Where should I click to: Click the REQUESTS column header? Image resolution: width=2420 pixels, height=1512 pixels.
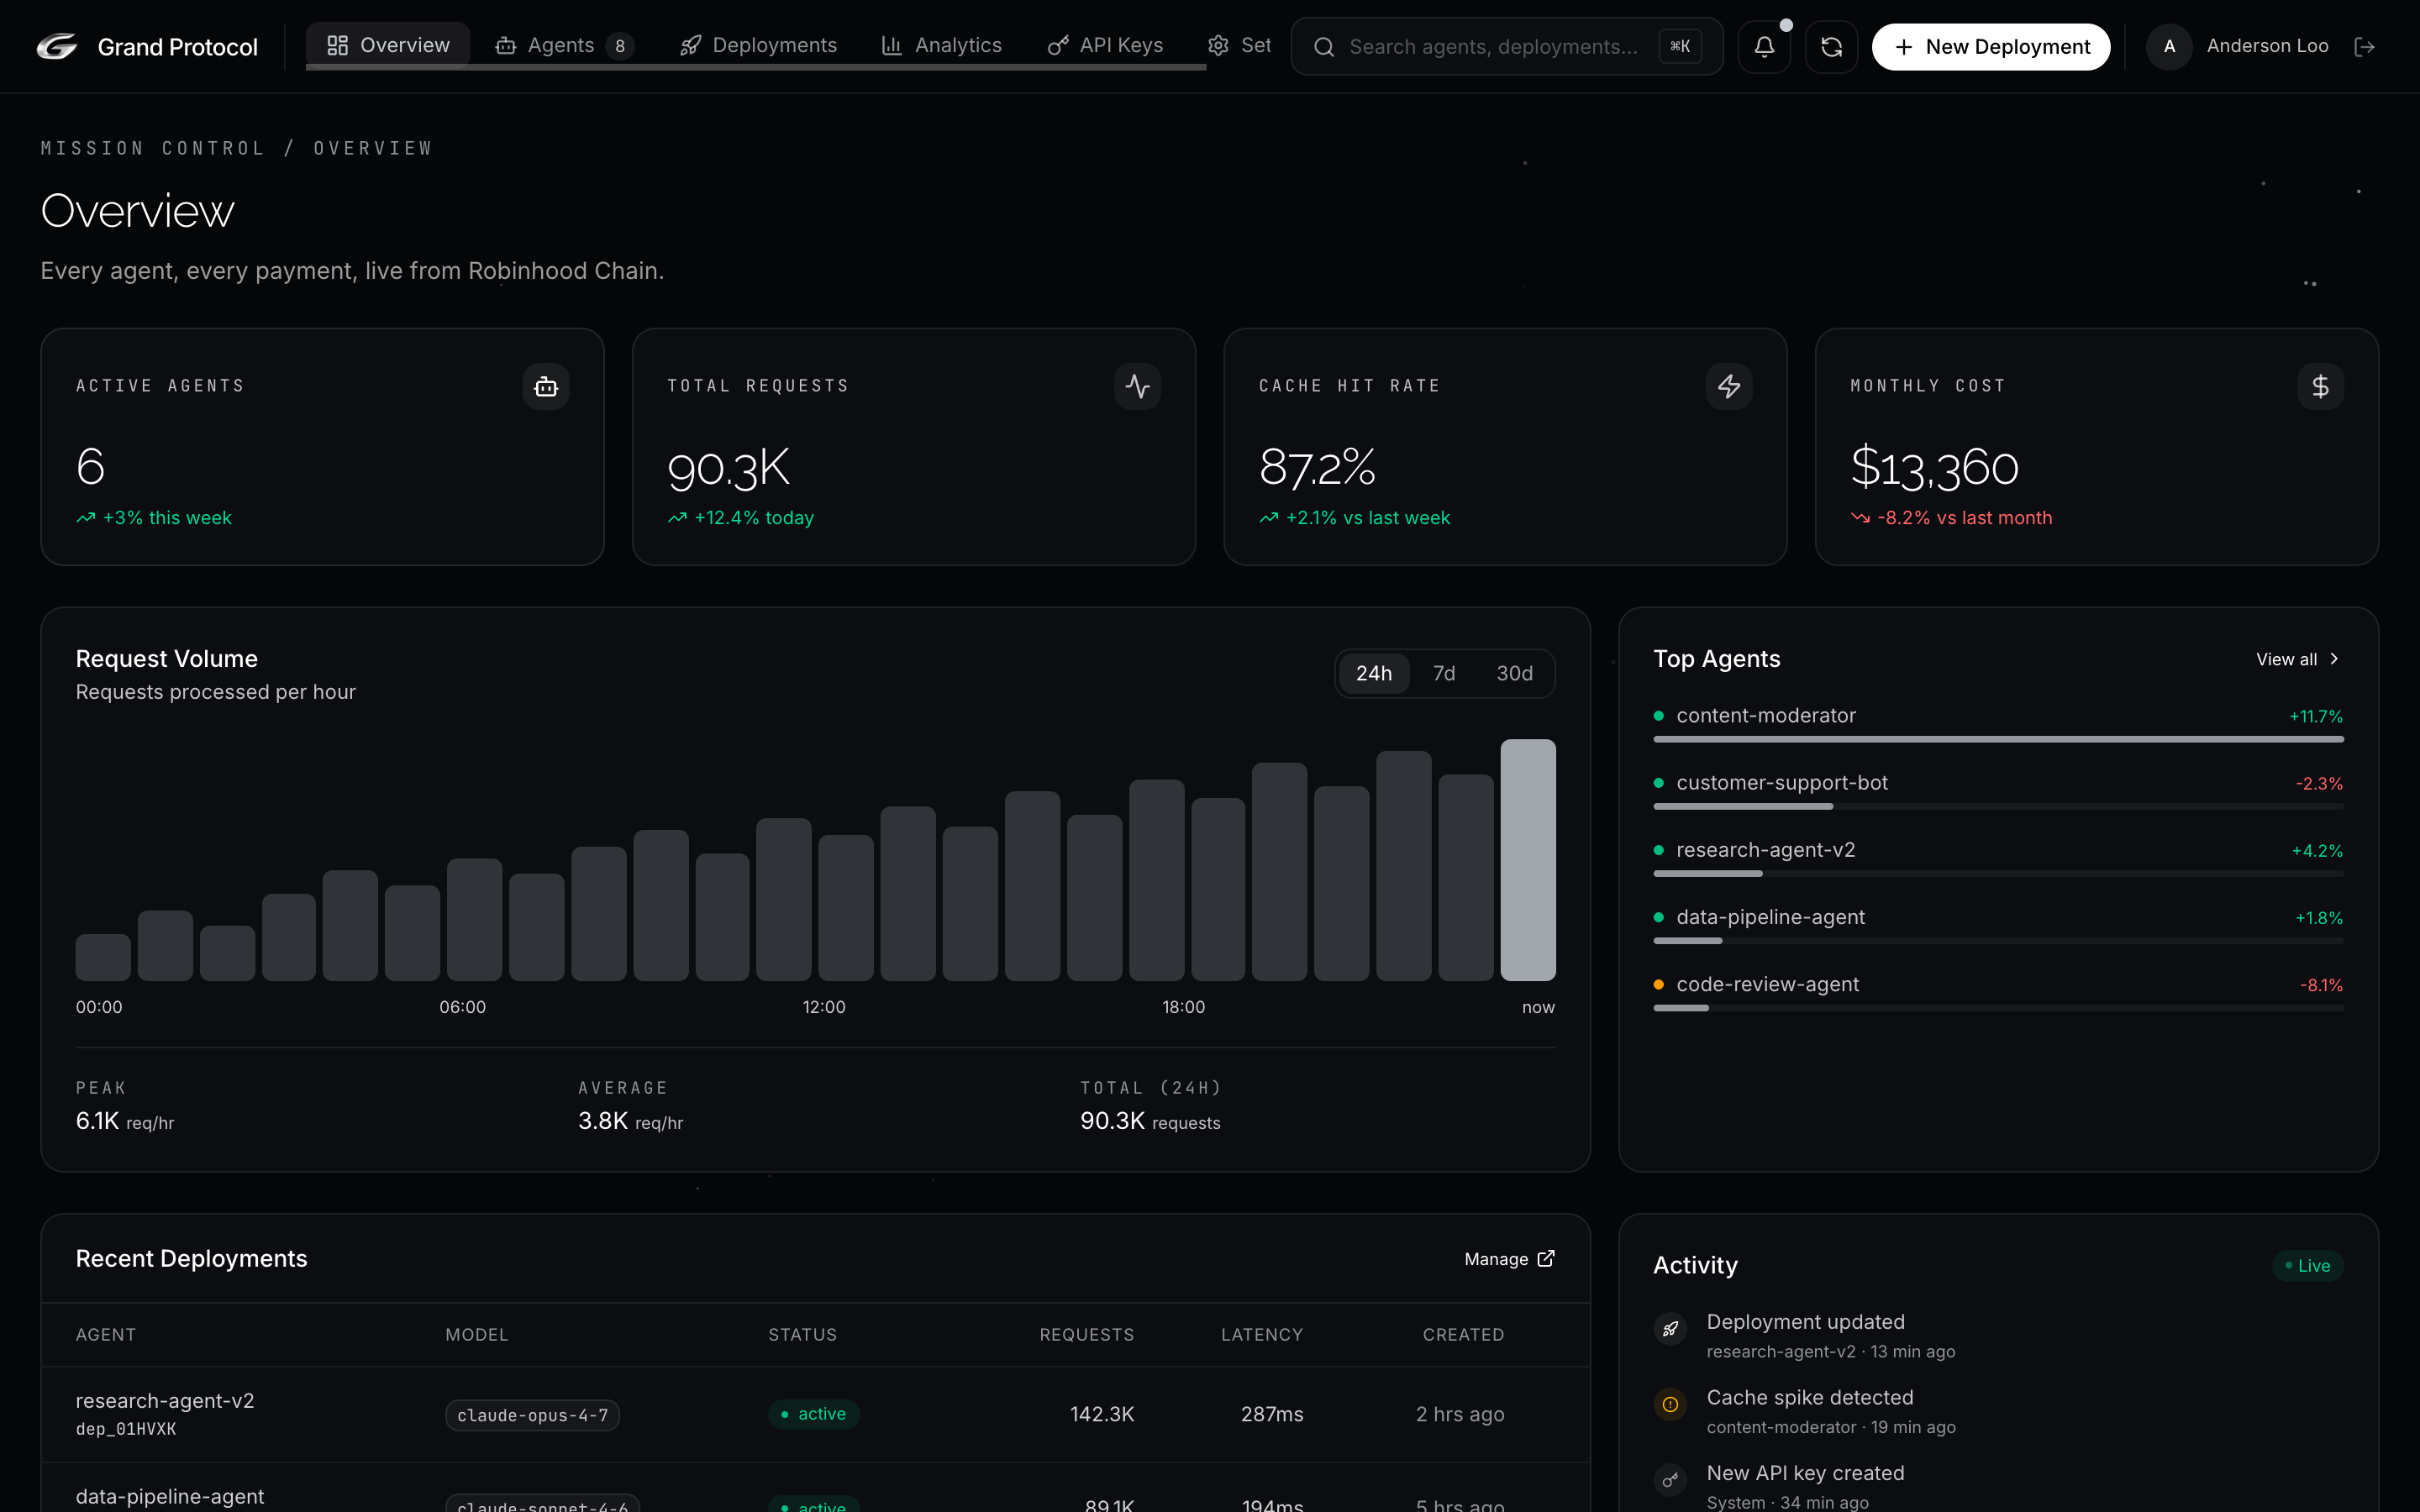pos(1086,1335)
